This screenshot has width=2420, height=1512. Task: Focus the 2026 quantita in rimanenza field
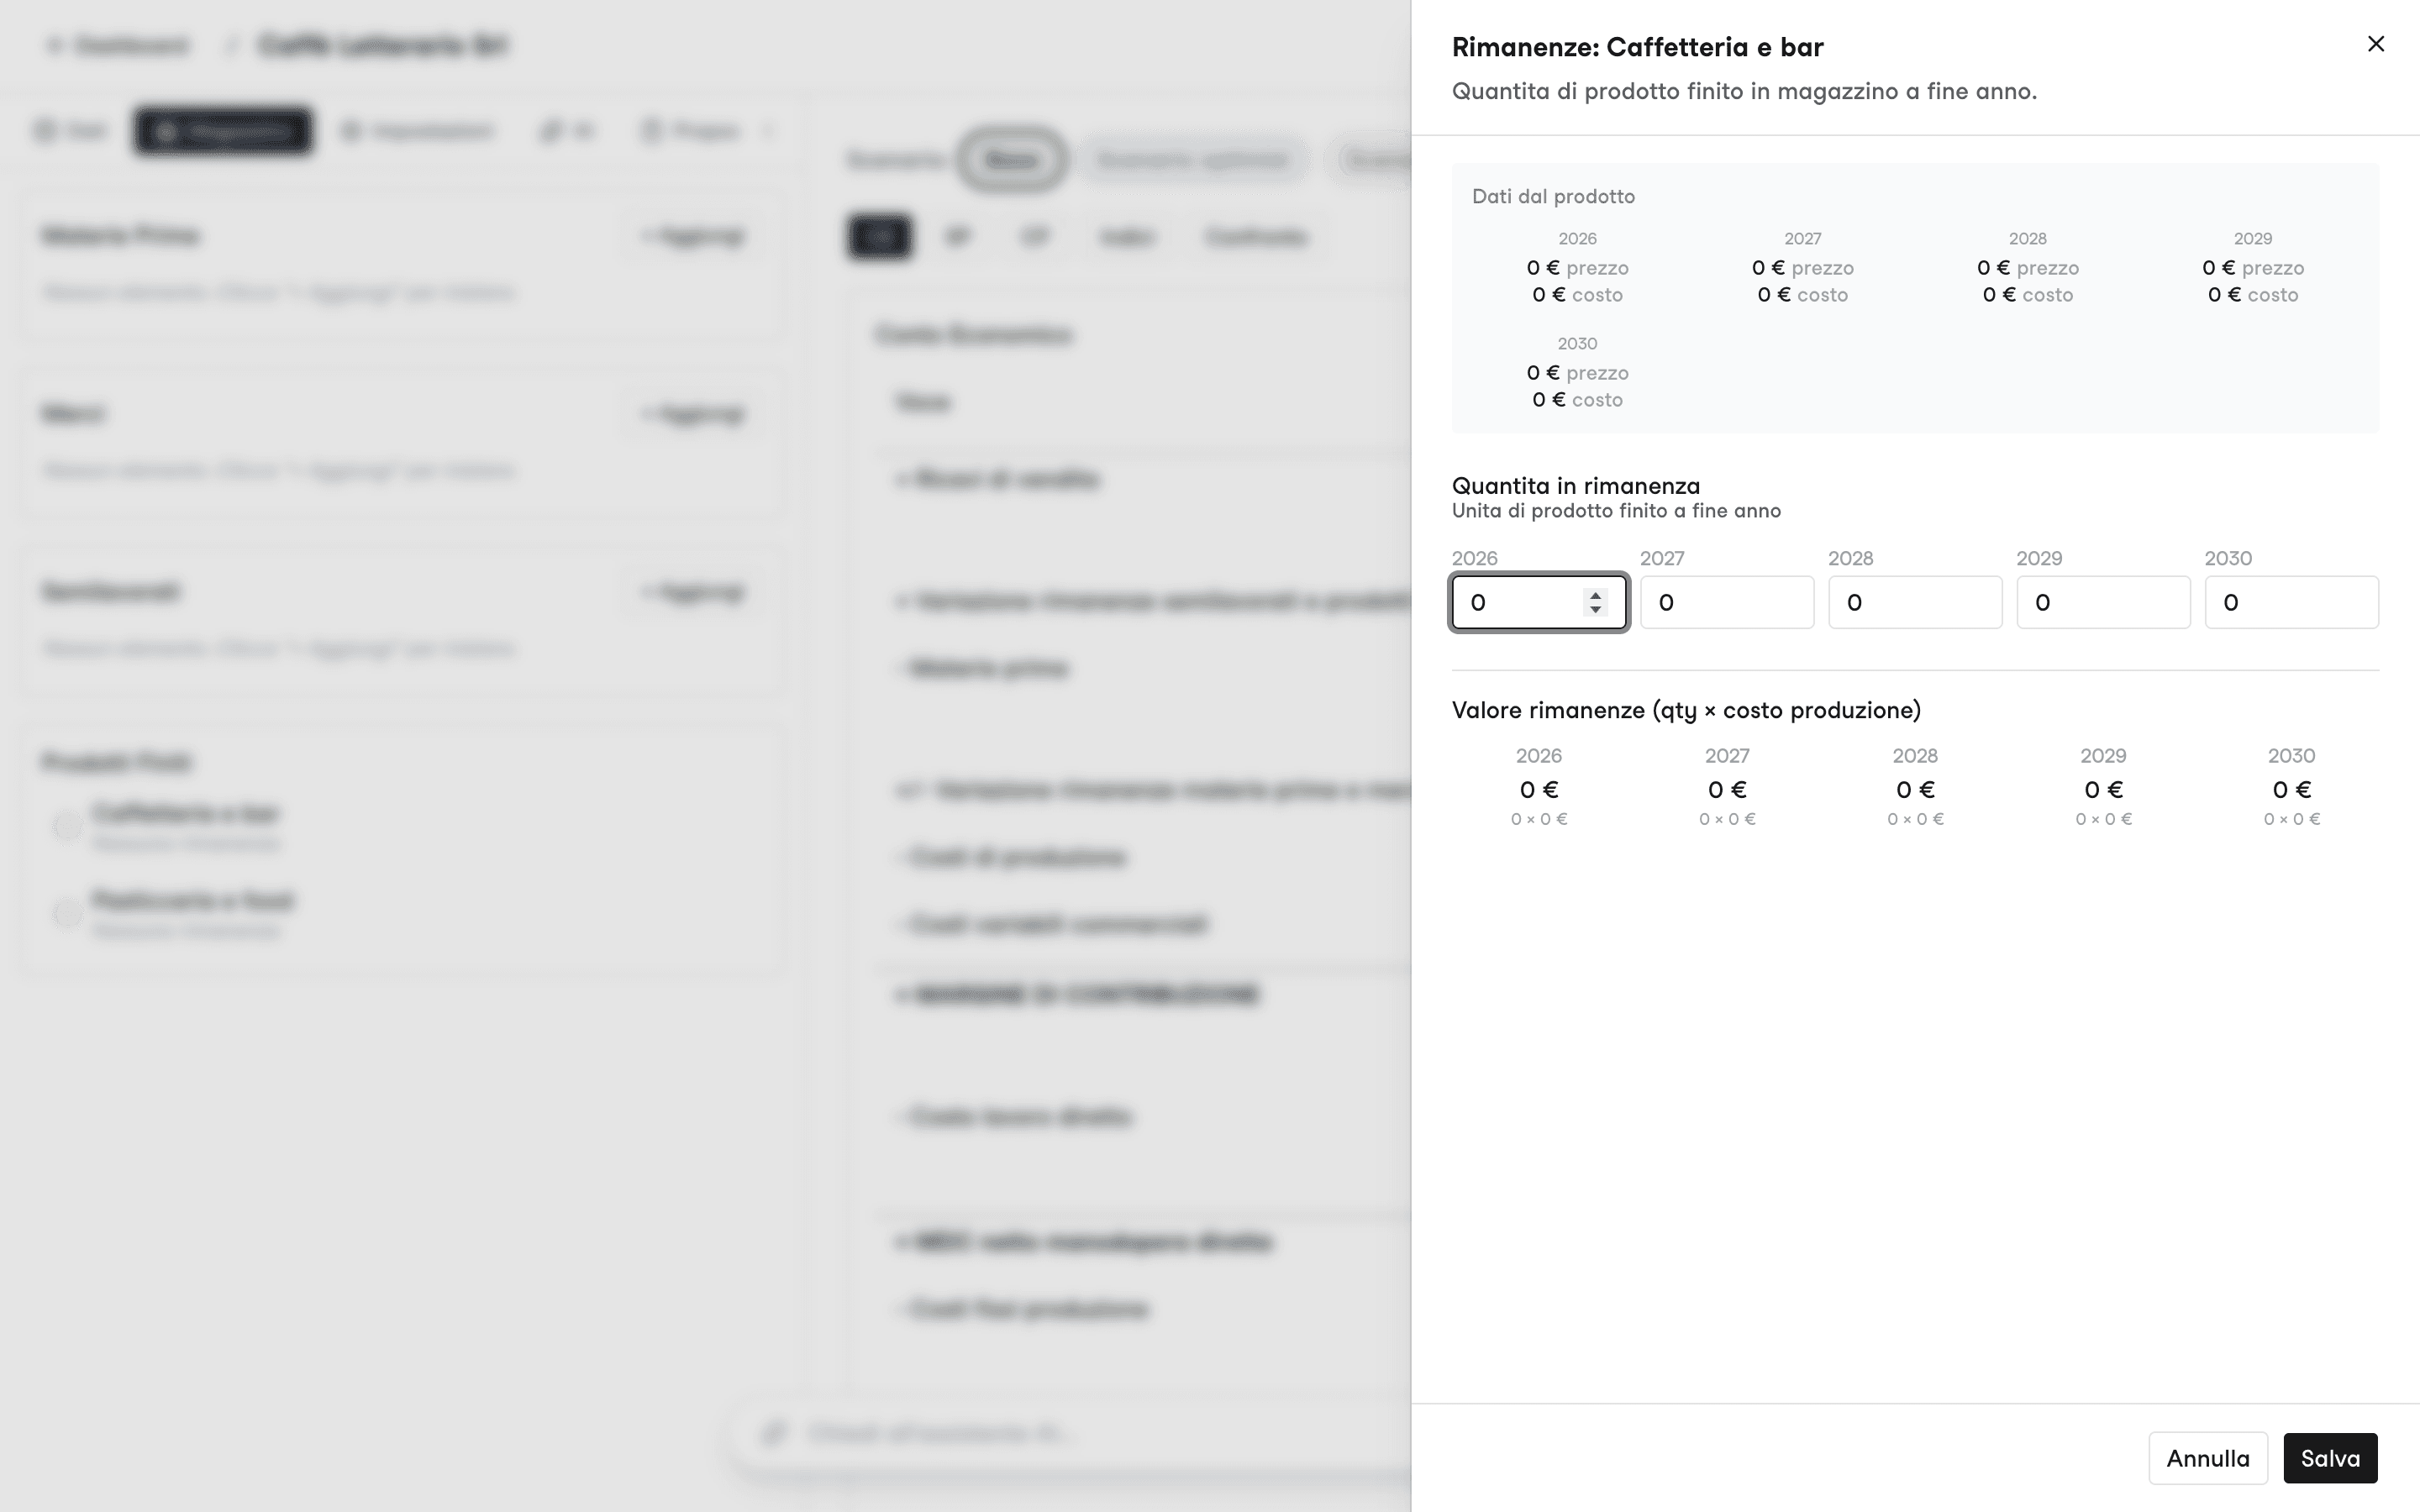[x=1538, y=602]
